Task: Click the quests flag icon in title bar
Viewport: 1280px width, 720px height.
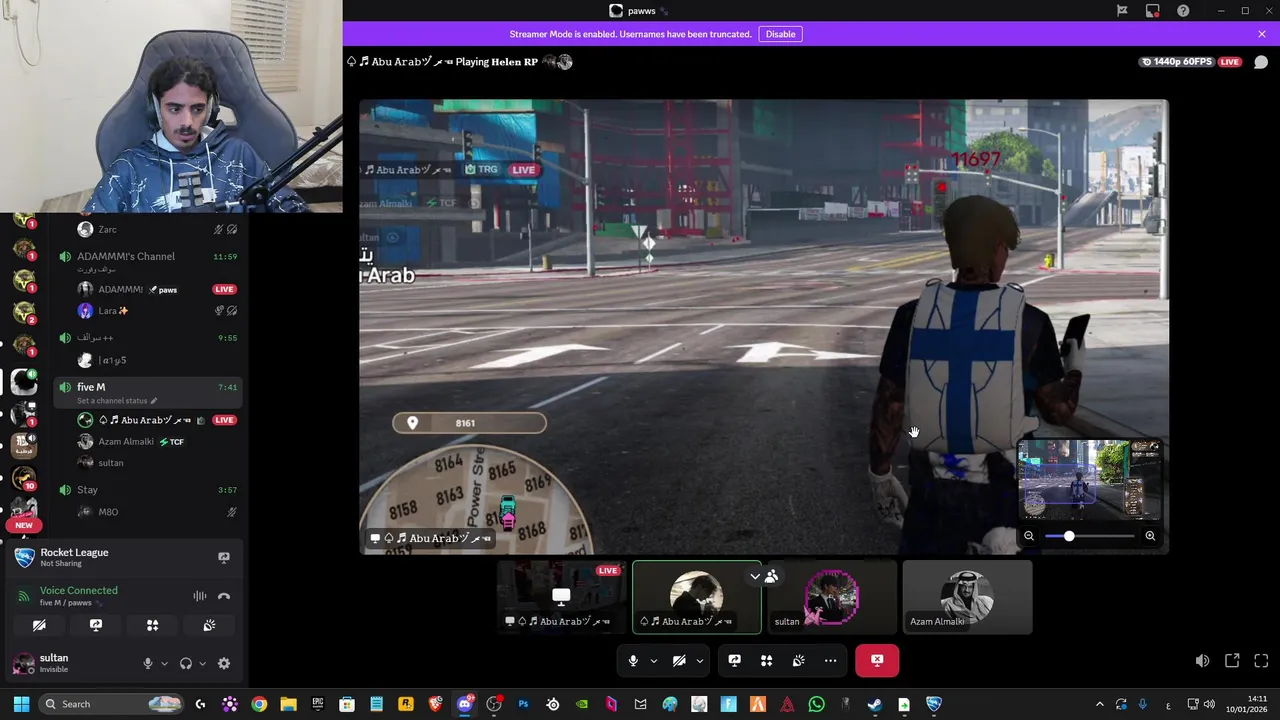Action: point(1122,11)
